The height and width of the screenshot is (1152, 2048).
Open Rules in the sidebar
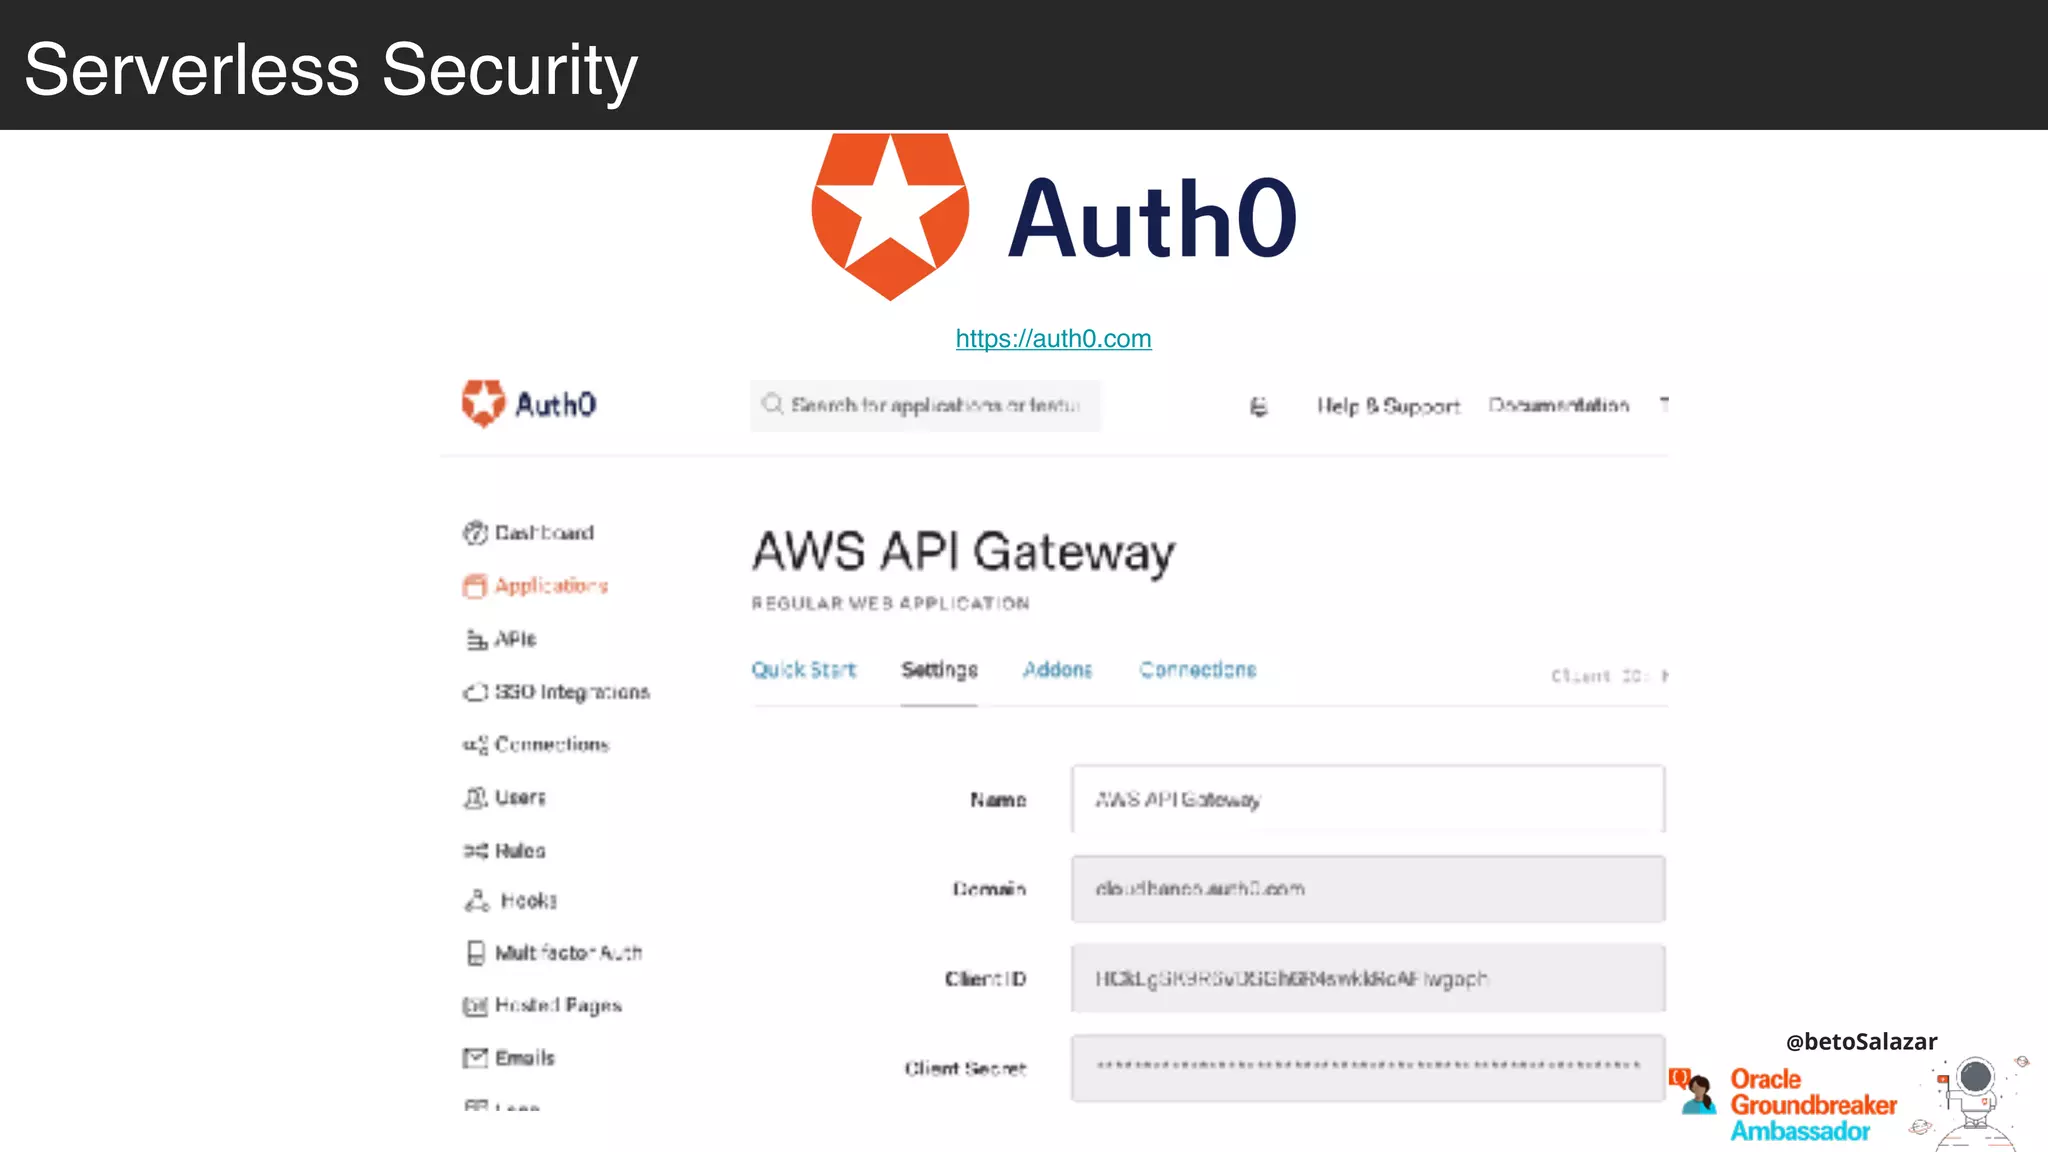click(x=520, y=851)
